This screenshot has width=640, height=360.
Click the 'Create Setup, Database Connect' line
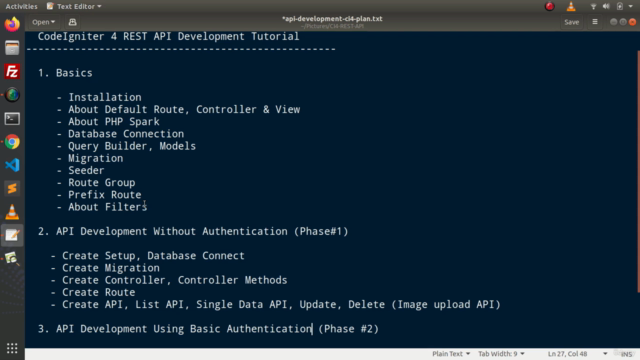click(147, 256)
